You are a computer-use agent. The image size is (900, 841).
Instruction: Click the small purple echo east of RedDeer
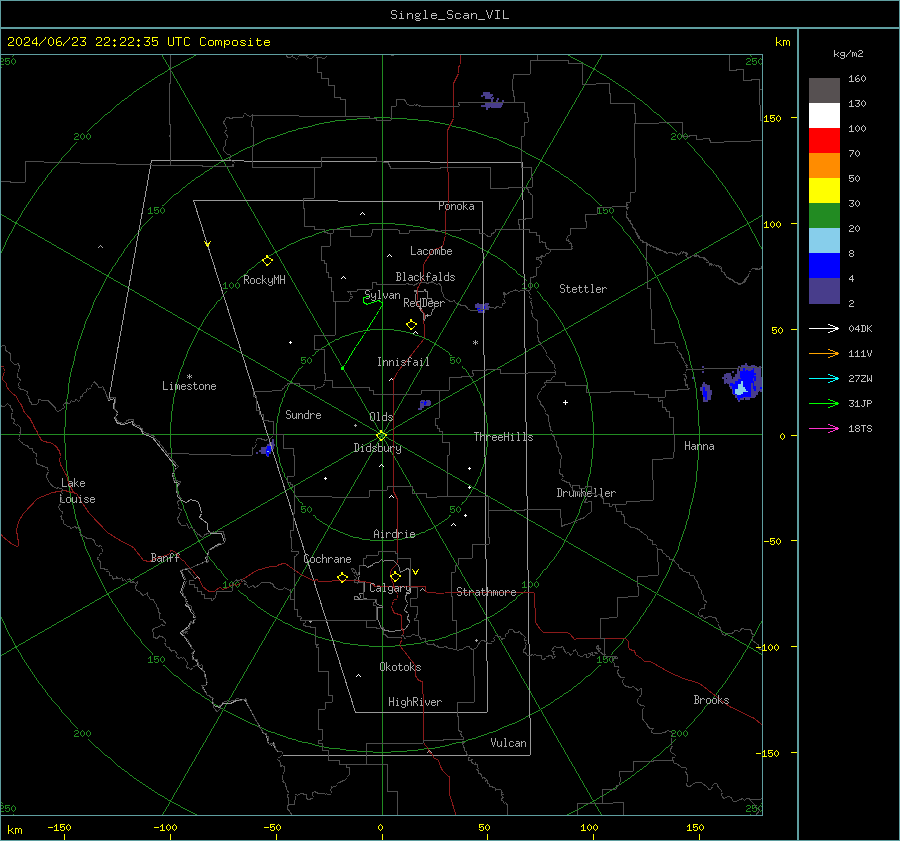click(482, 308)
